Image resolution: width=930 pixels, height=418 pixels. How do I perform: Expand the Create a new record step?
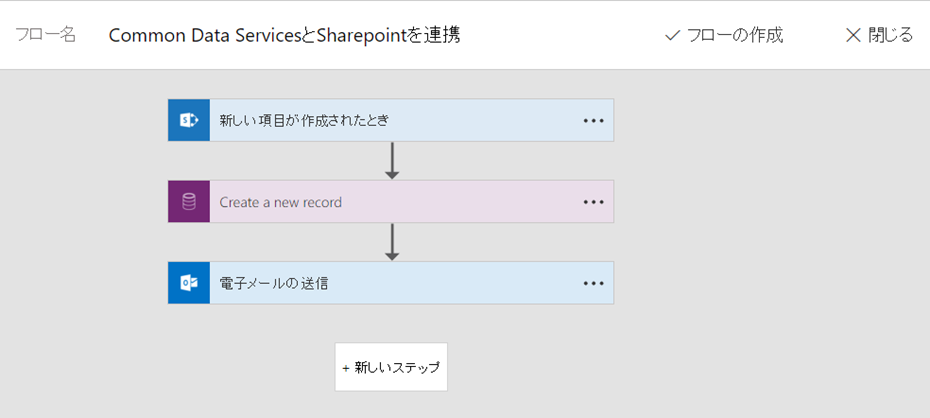click(390, 202)
